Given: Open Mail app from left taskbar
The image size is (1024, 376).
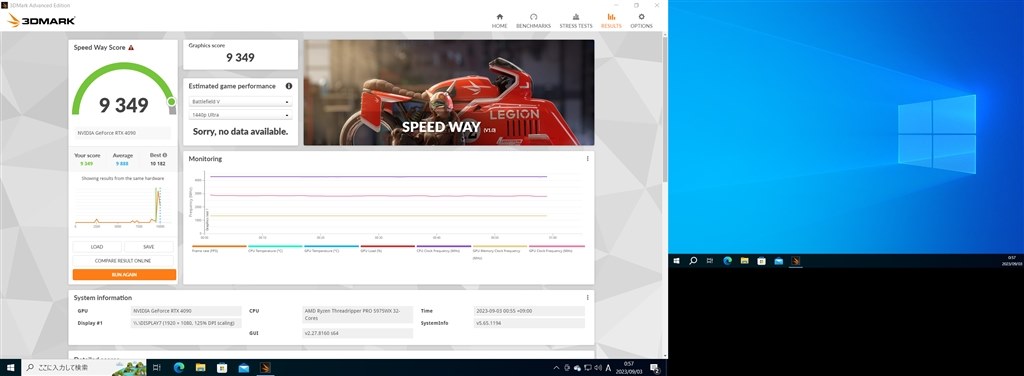Looking at the screenshot, I should point(244,368).
